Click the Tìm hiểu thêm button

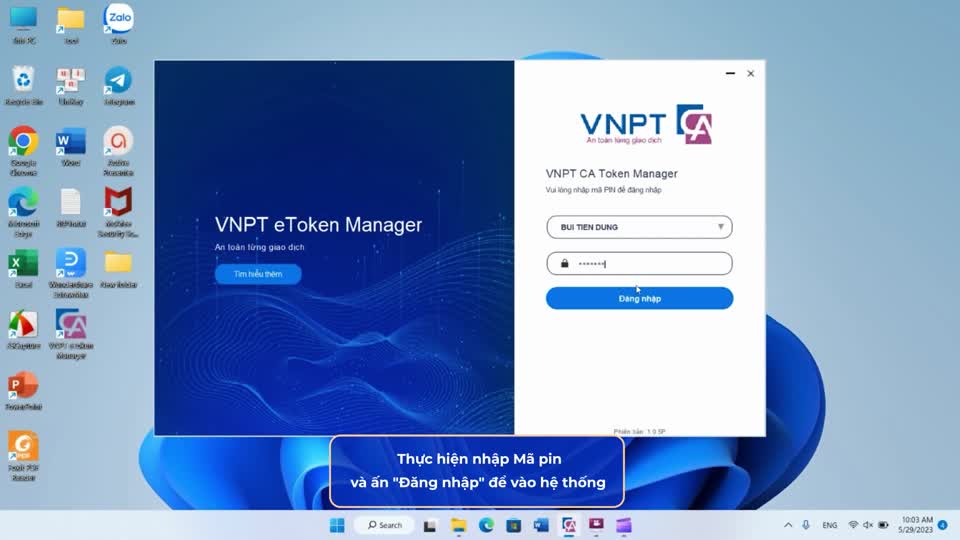coord(258,274)
